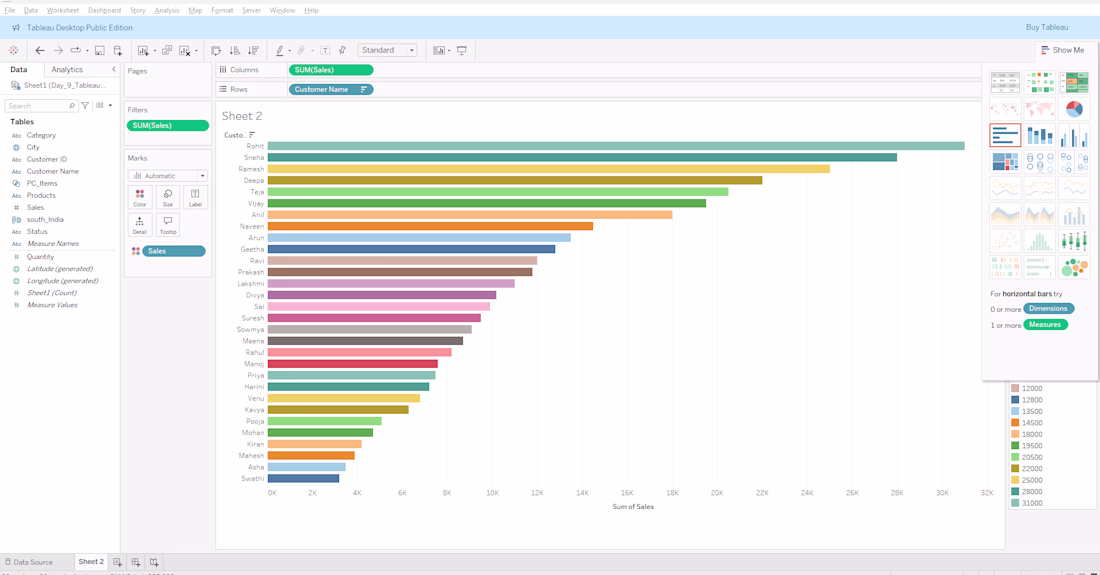This screenshot has height=575, width=1100.
Task: Click sort icon next to Custo.. header
Action: [252, 135]
